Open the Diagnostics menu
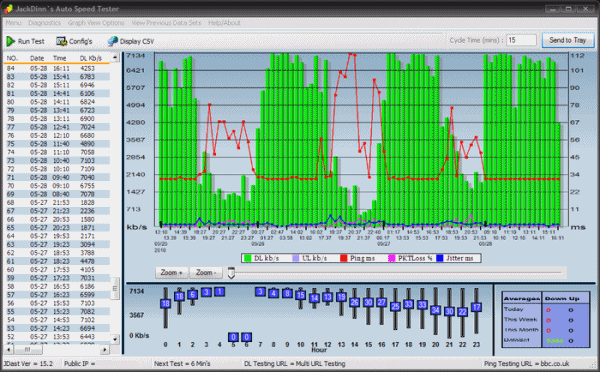600x372 pixels. click(x=44, y=23)
